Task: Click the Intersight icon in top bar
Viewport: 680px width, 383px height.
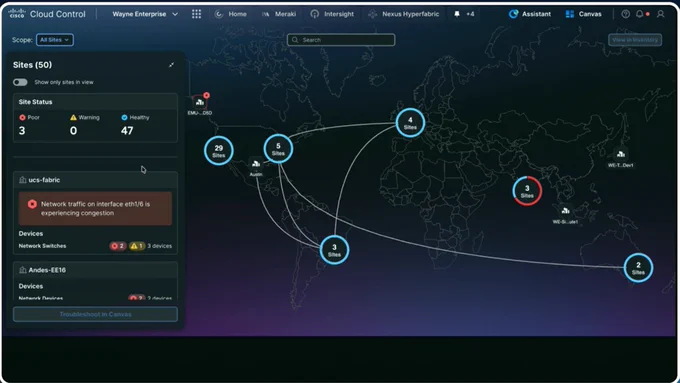Action: (x=314, y=14)
